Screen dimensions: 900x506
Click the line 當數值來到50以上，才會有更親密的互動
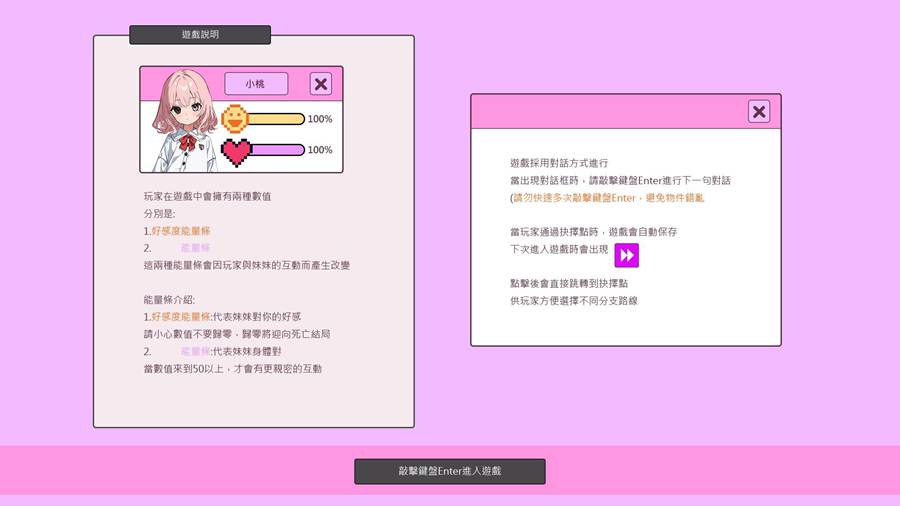(232, 368)
